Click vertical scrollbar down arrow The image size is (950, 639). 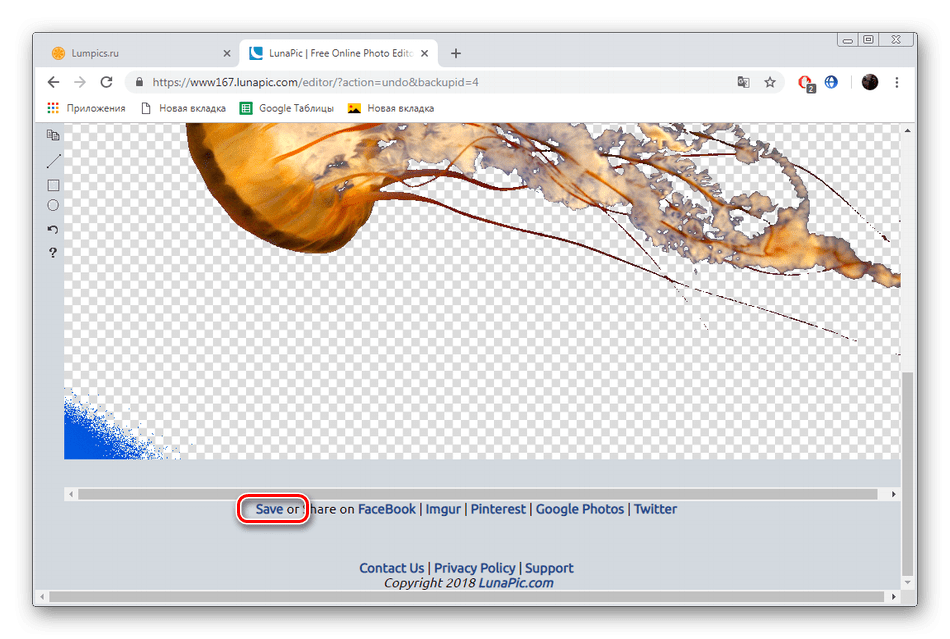click(x=907, y=582)
